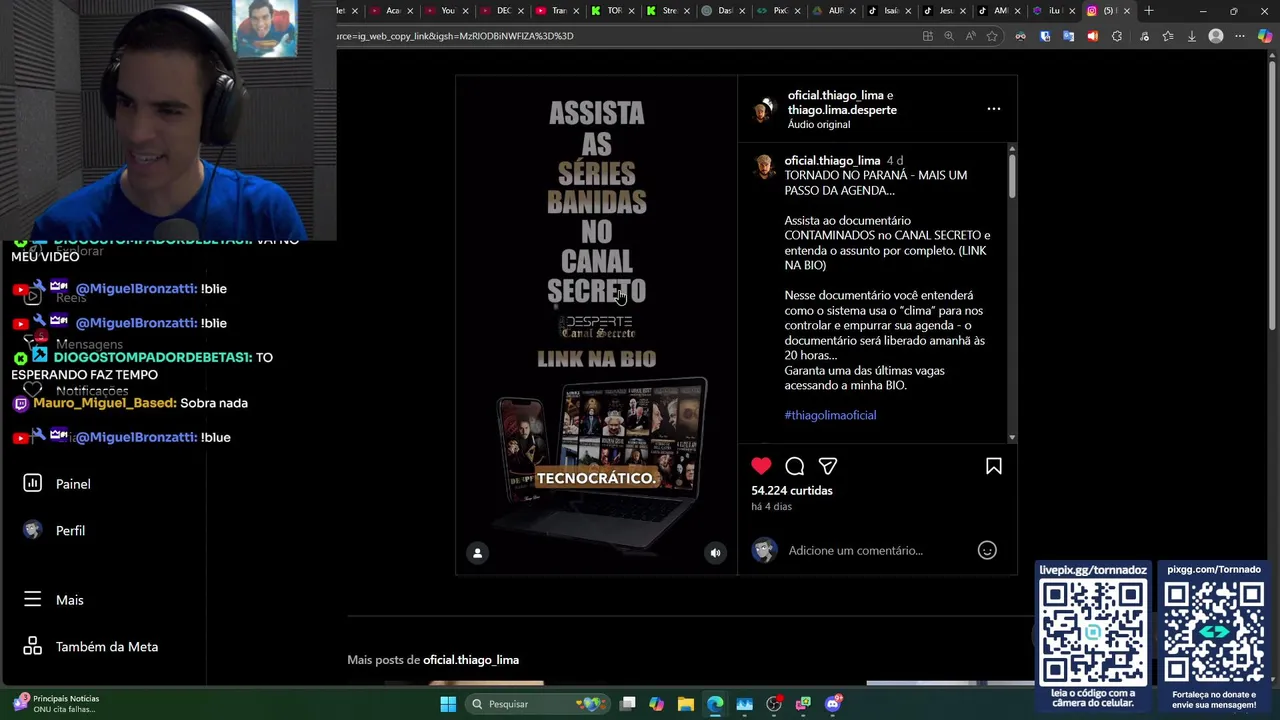Open the Copilot icon in browser toolbar
Viewport: 1280px width, 720px height.
pos(1265,36)
